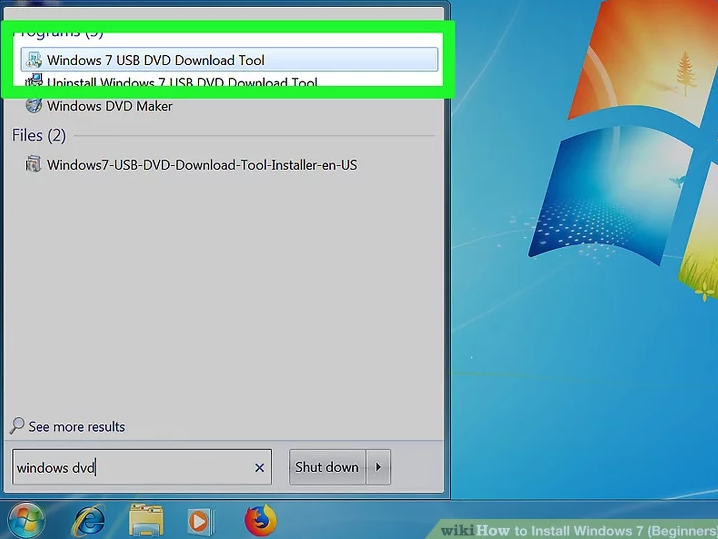Screen dimensions: 718x539
Task: Launch Windows DVD Maker from results
Action: pyautogui.click(x=110, y=106)
